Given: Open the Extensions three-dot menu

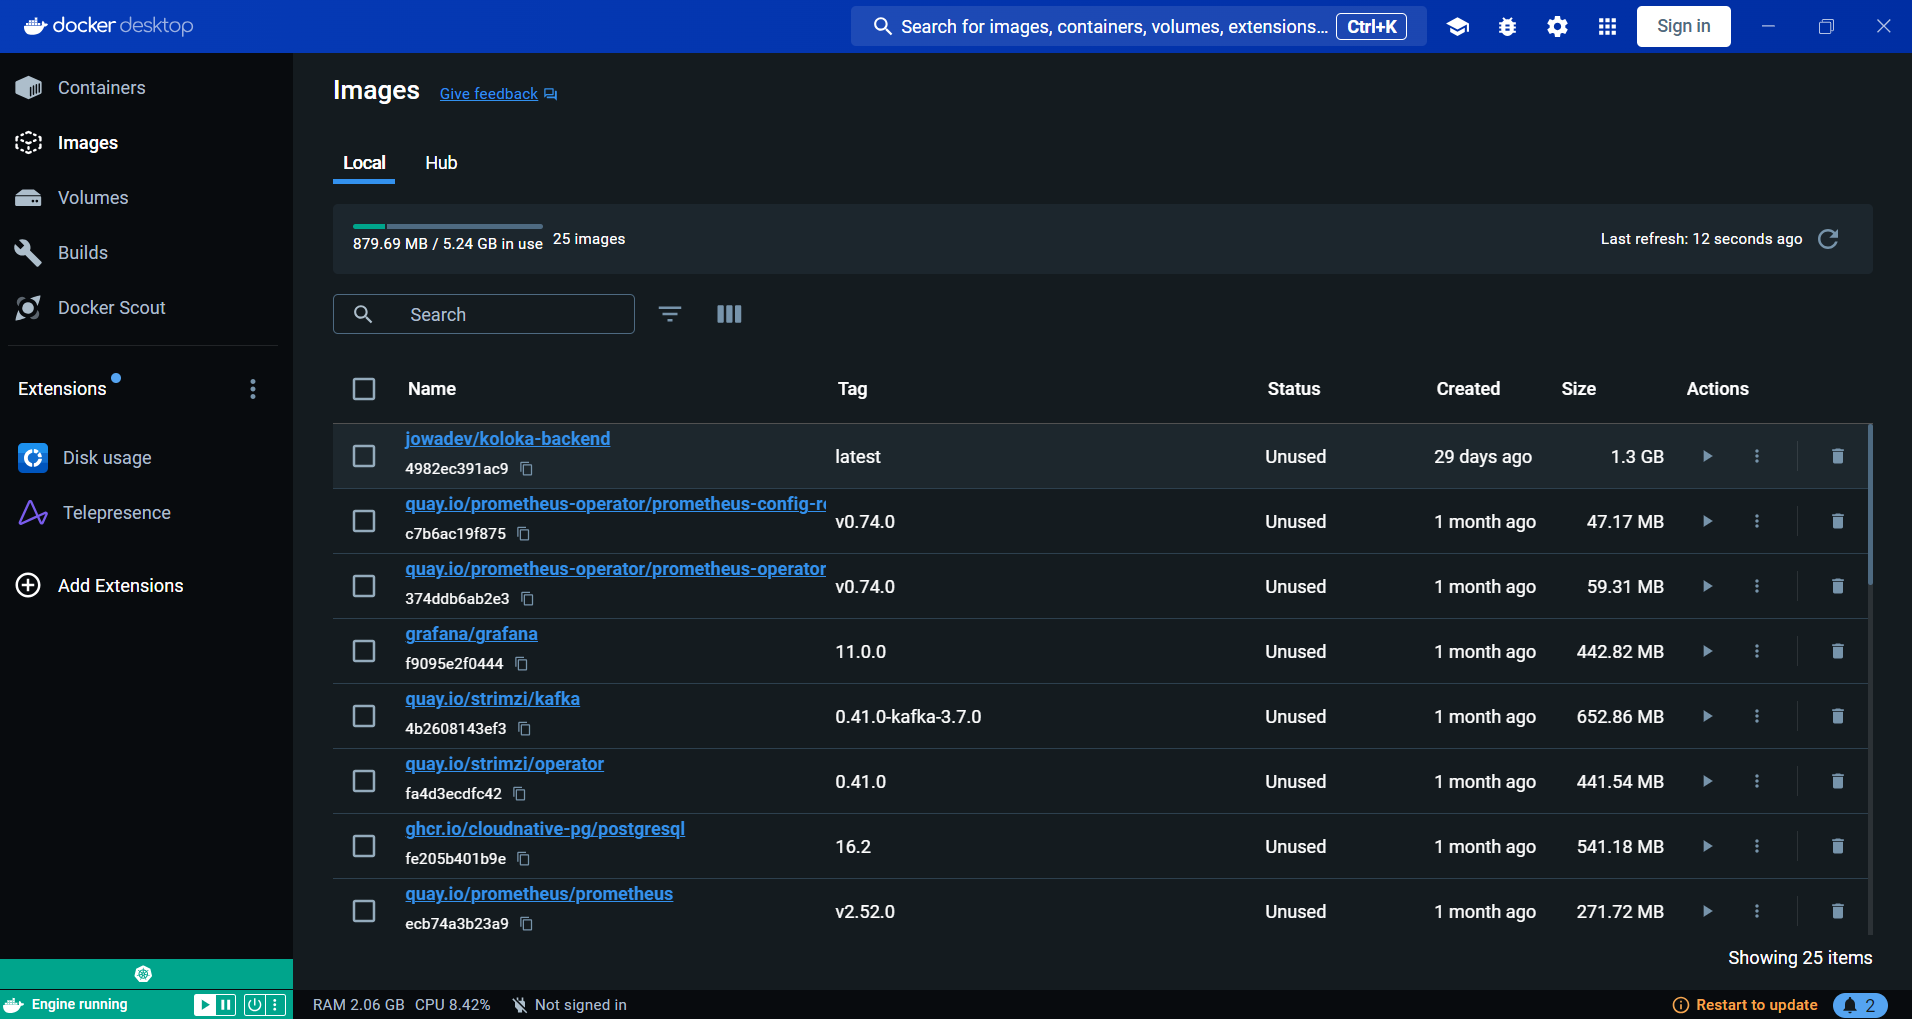Looking at the screenshot, I should 253,389.
